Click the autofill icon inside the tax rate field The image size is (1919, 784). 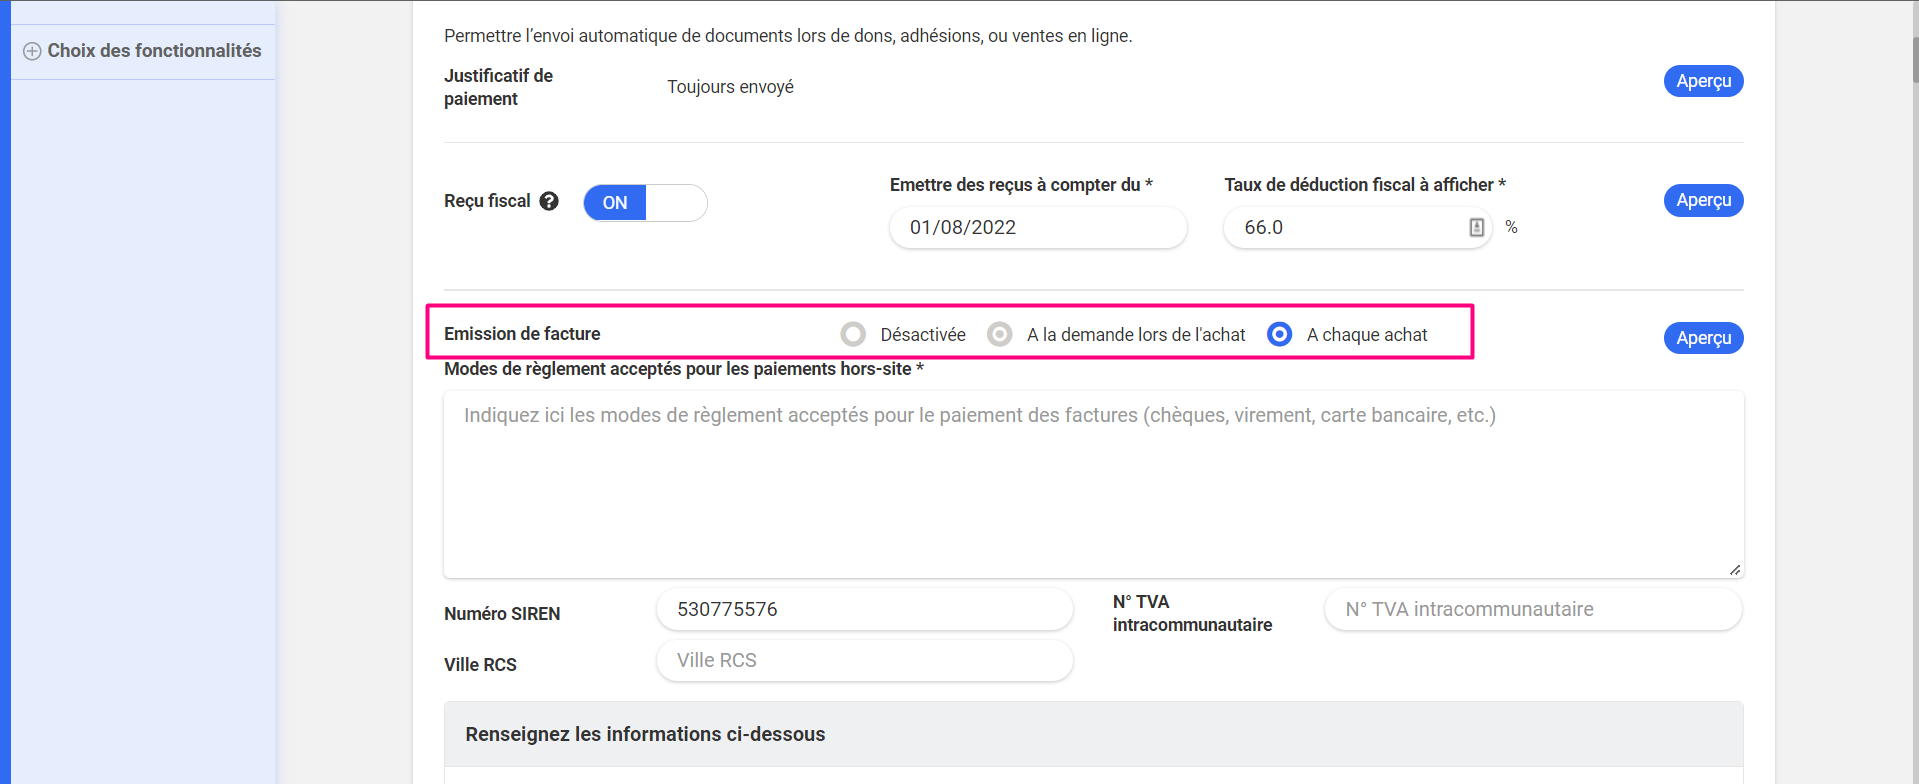1476,228
